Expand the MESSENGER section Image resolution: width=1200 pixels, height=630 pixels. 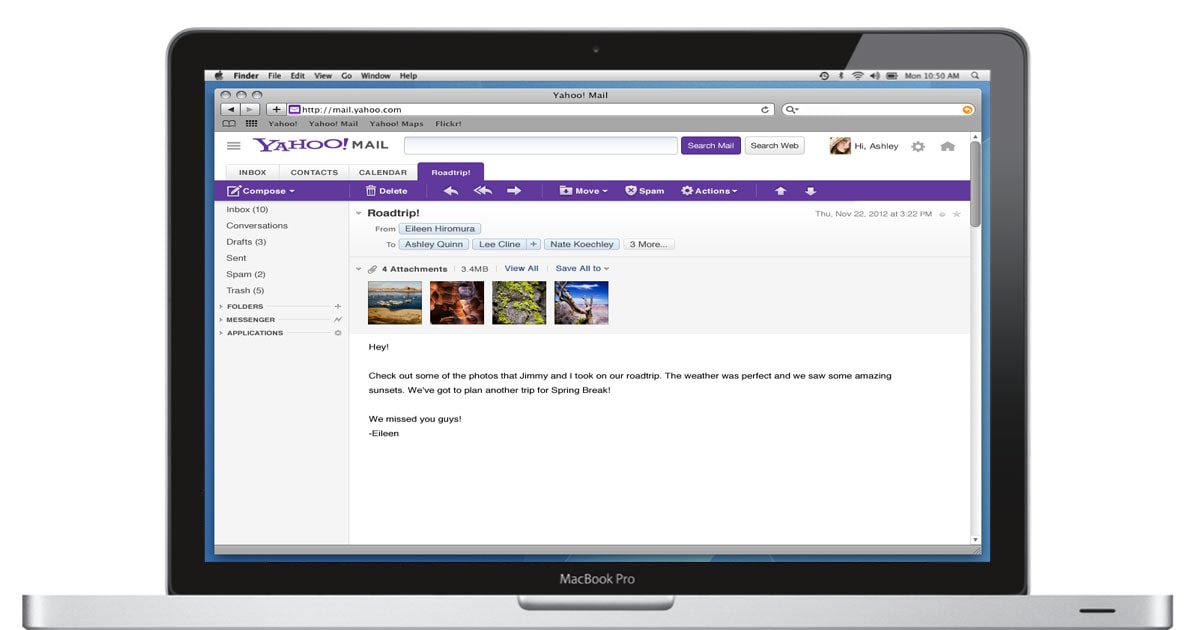(x=221, y=320)
